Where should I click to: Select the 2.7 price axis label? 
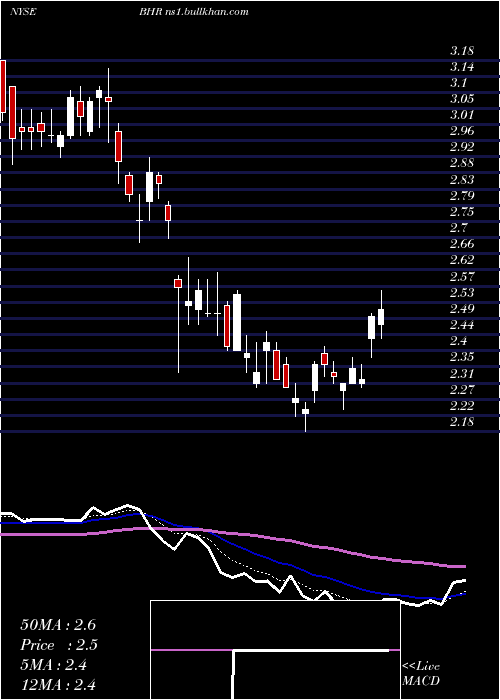tap(458, 228)
